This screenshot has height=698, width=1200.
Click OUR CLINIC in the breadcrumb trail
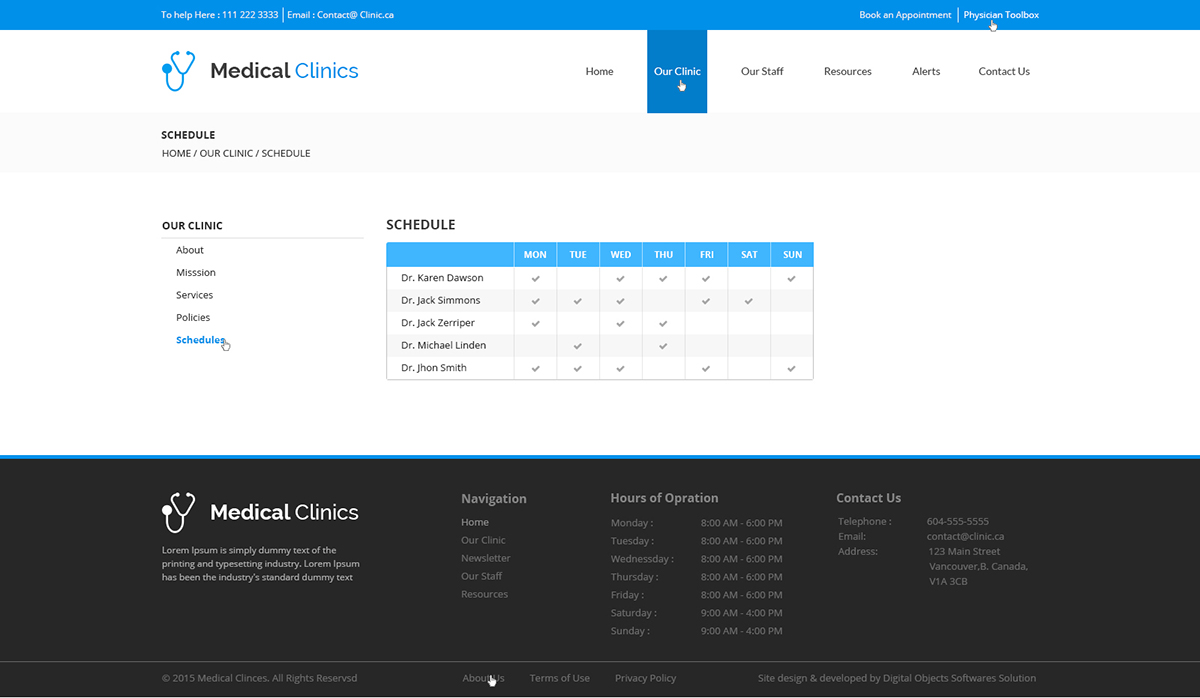(x=226, y=153)
